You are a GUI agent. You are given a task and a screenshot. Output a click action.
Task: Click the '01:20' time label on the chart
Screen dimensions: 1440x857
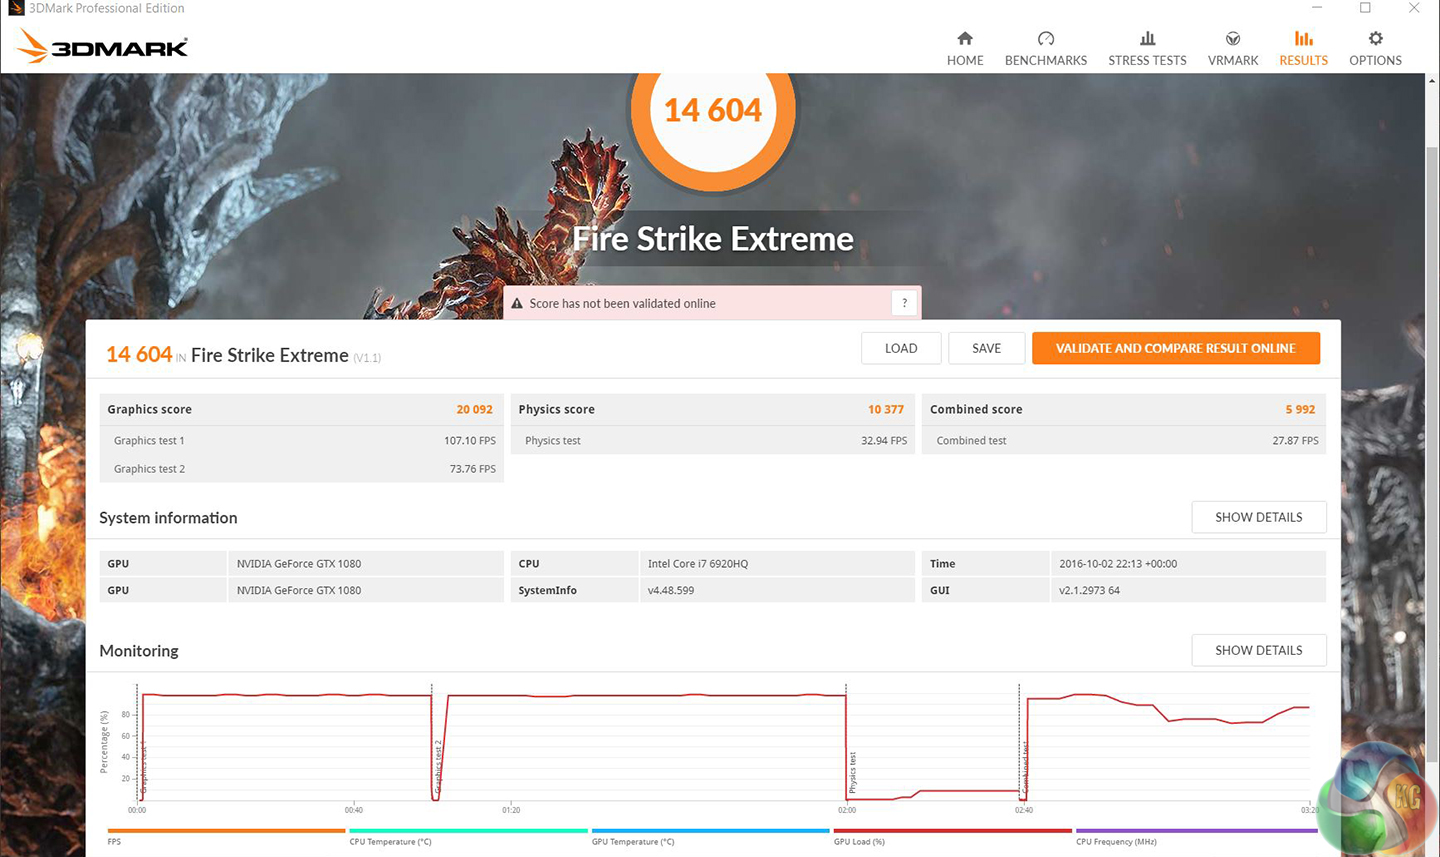click(511, 810)
